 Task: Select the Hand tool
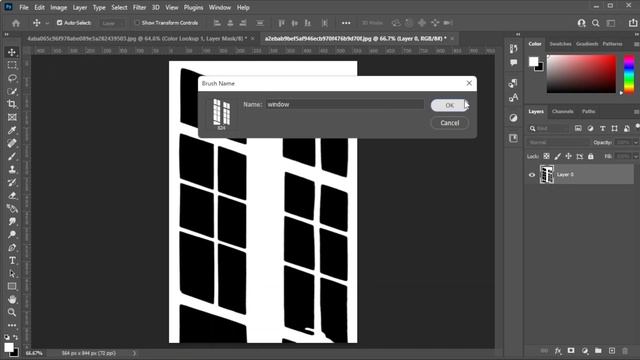12,300
